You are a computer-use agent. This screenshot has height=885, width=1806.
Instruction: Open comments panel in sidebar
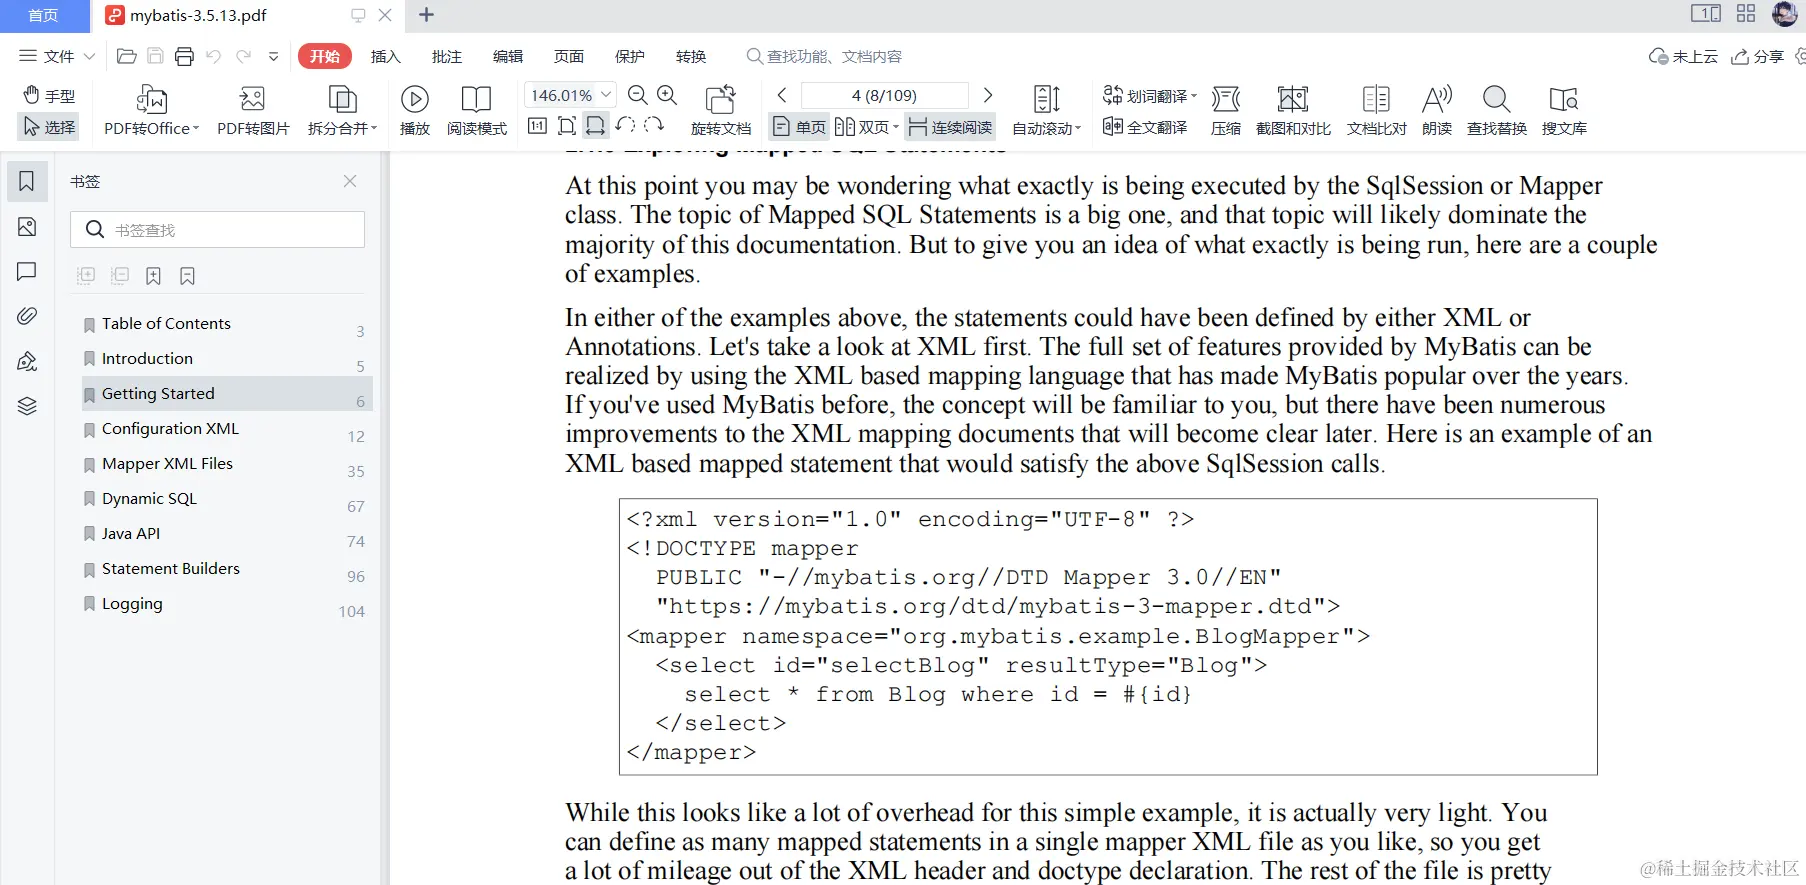[27, 271]
